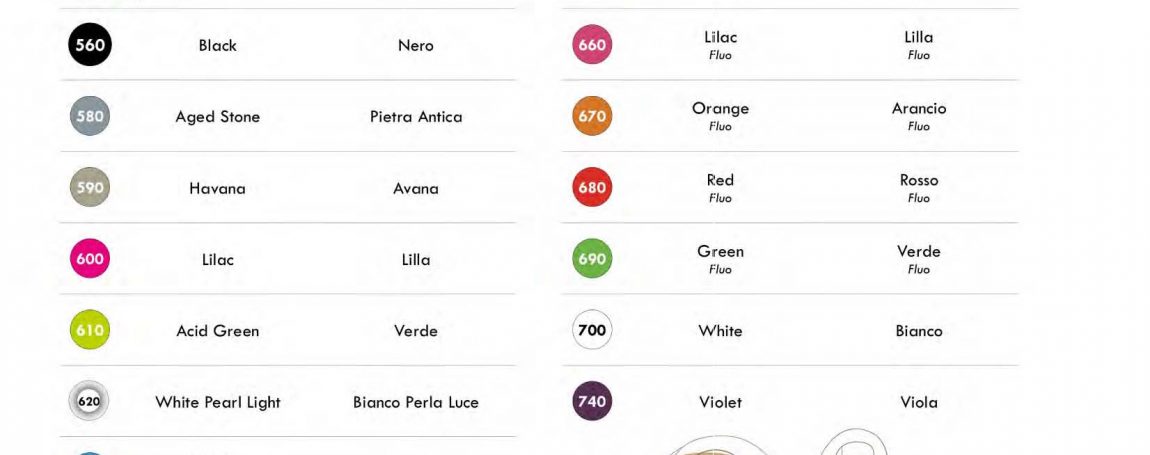Click the 620 White Pearl Light circle
The width and height of the screenshot is (1150, 455).
(89, 401)
